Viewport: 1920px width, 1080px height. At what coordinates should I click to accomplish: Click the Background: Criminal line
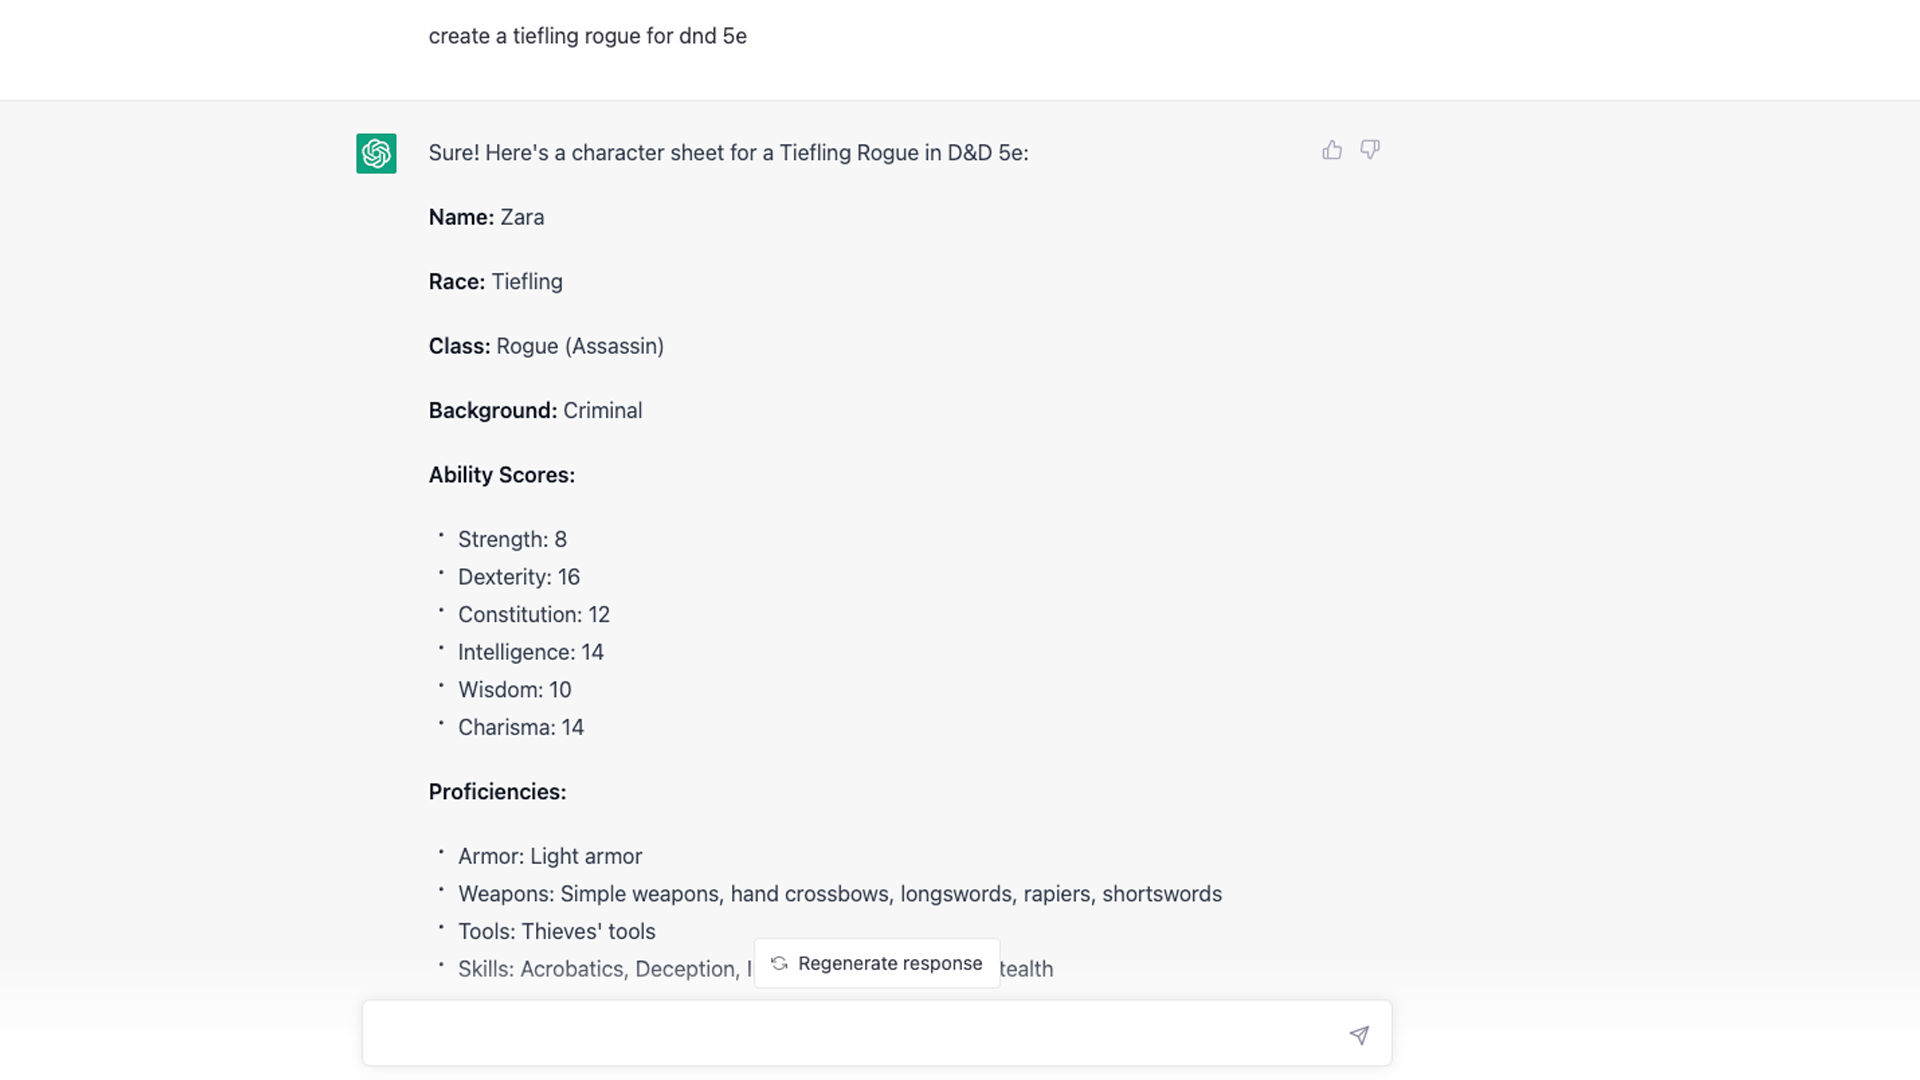point(535,411)
